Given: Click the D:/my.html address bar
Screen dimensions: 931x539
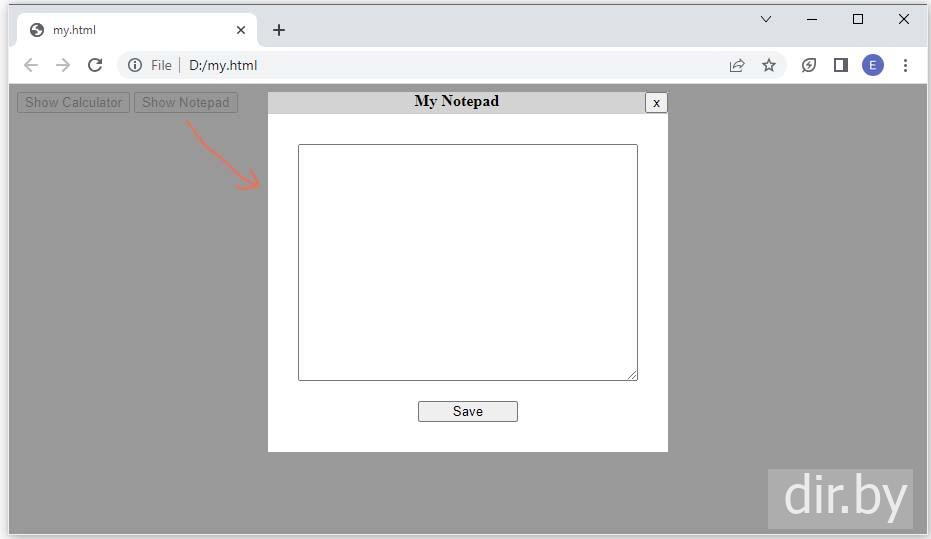Looking at the screenshot, I should point(451,65).
